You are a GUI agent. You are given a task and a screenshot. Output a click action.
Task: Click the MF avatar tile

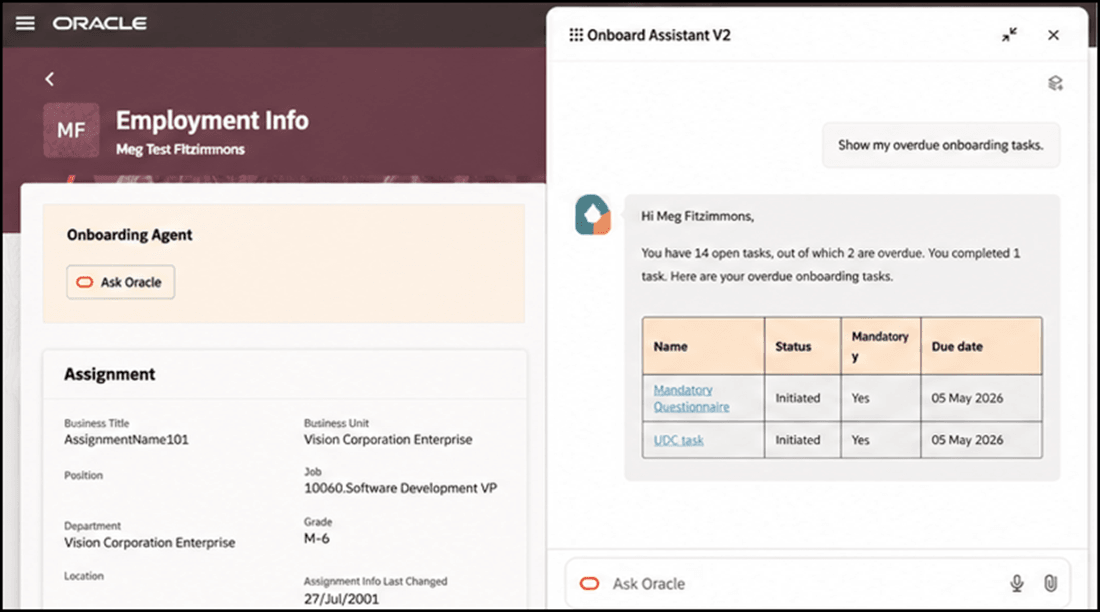pyautogui.click(x=71, y=130)
